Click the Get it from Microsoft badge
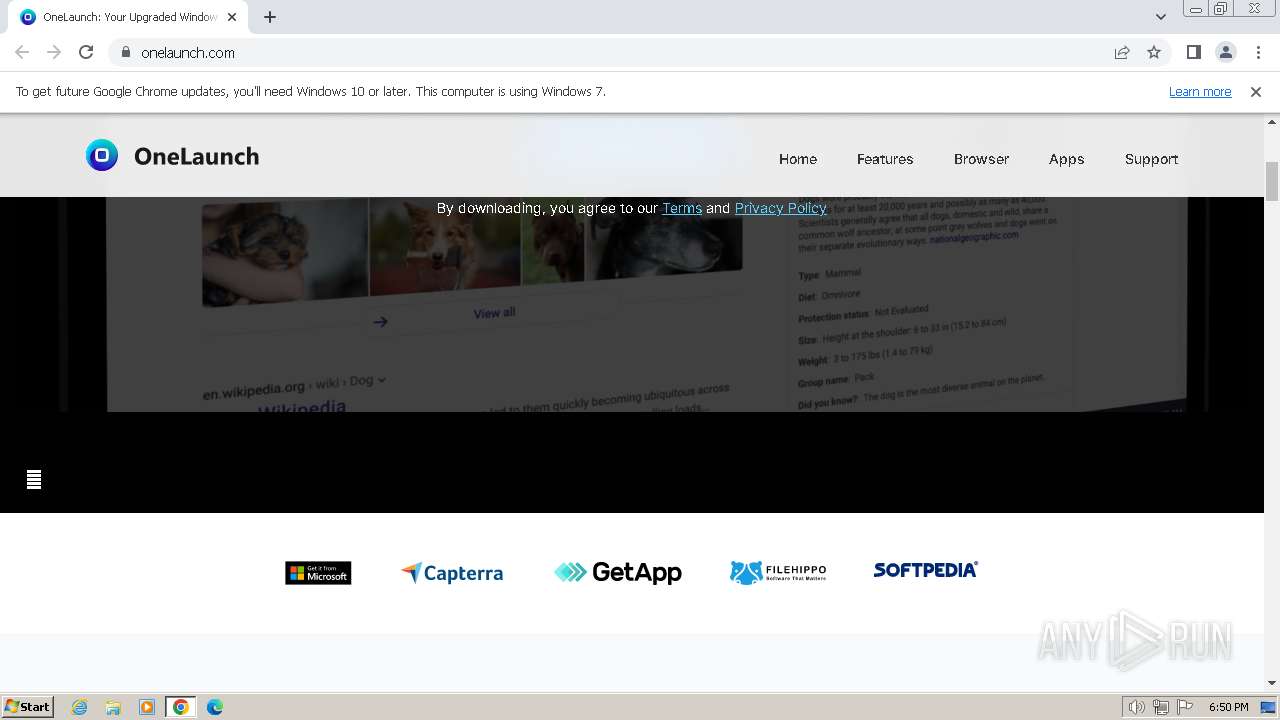The width and height of the screenshot is (1280, 720). coord(318,573)
